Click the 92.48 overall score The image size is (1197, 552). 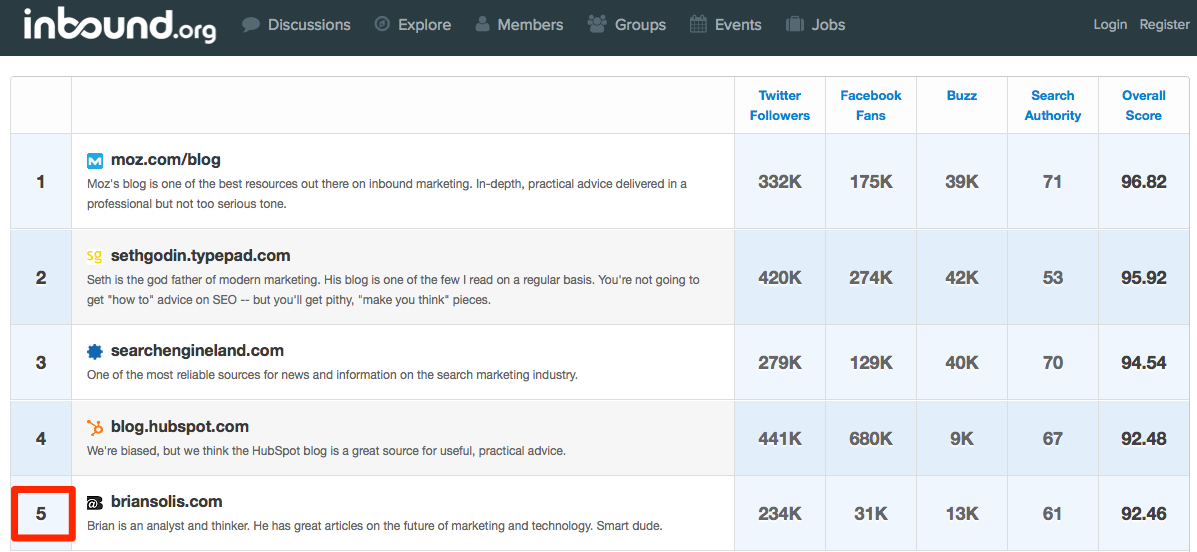(1144, 438)
